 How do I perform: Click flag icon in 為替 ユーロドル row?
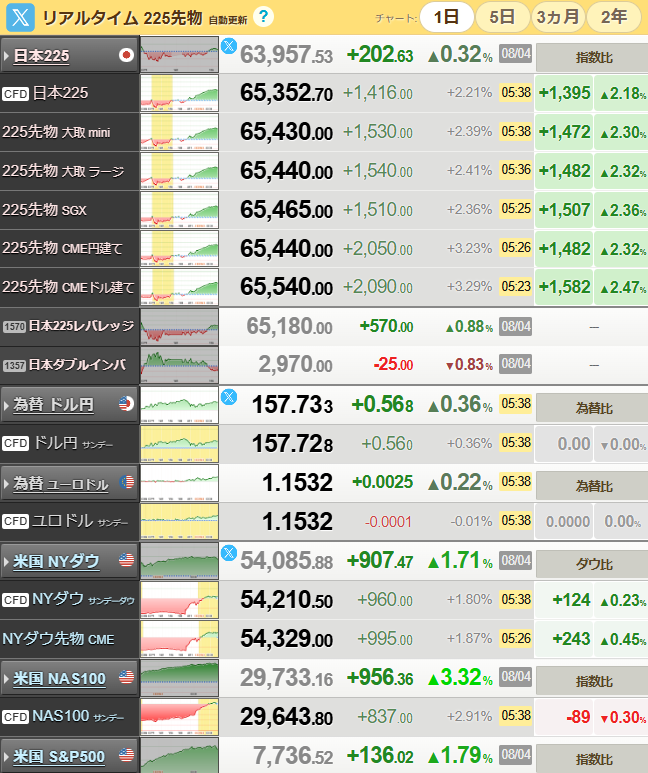coord(127,482)
